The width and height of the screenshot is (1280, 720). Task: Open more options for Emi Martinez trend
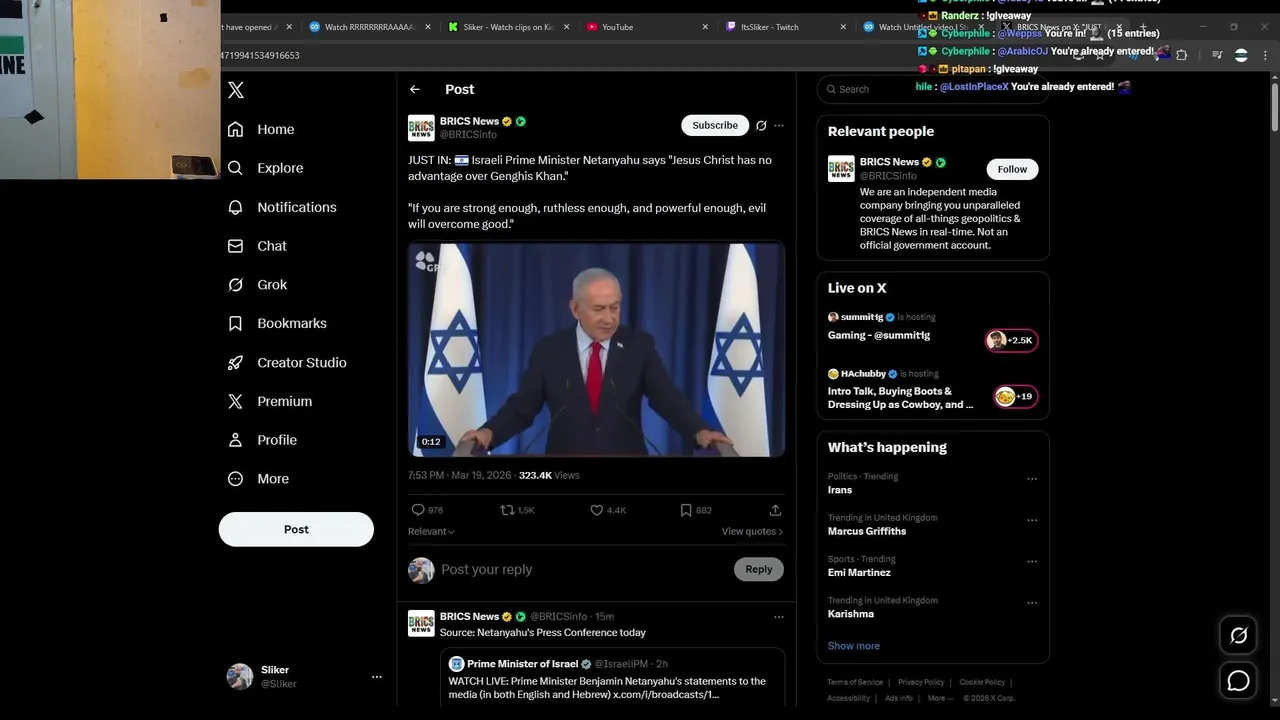pos(1032,562)
